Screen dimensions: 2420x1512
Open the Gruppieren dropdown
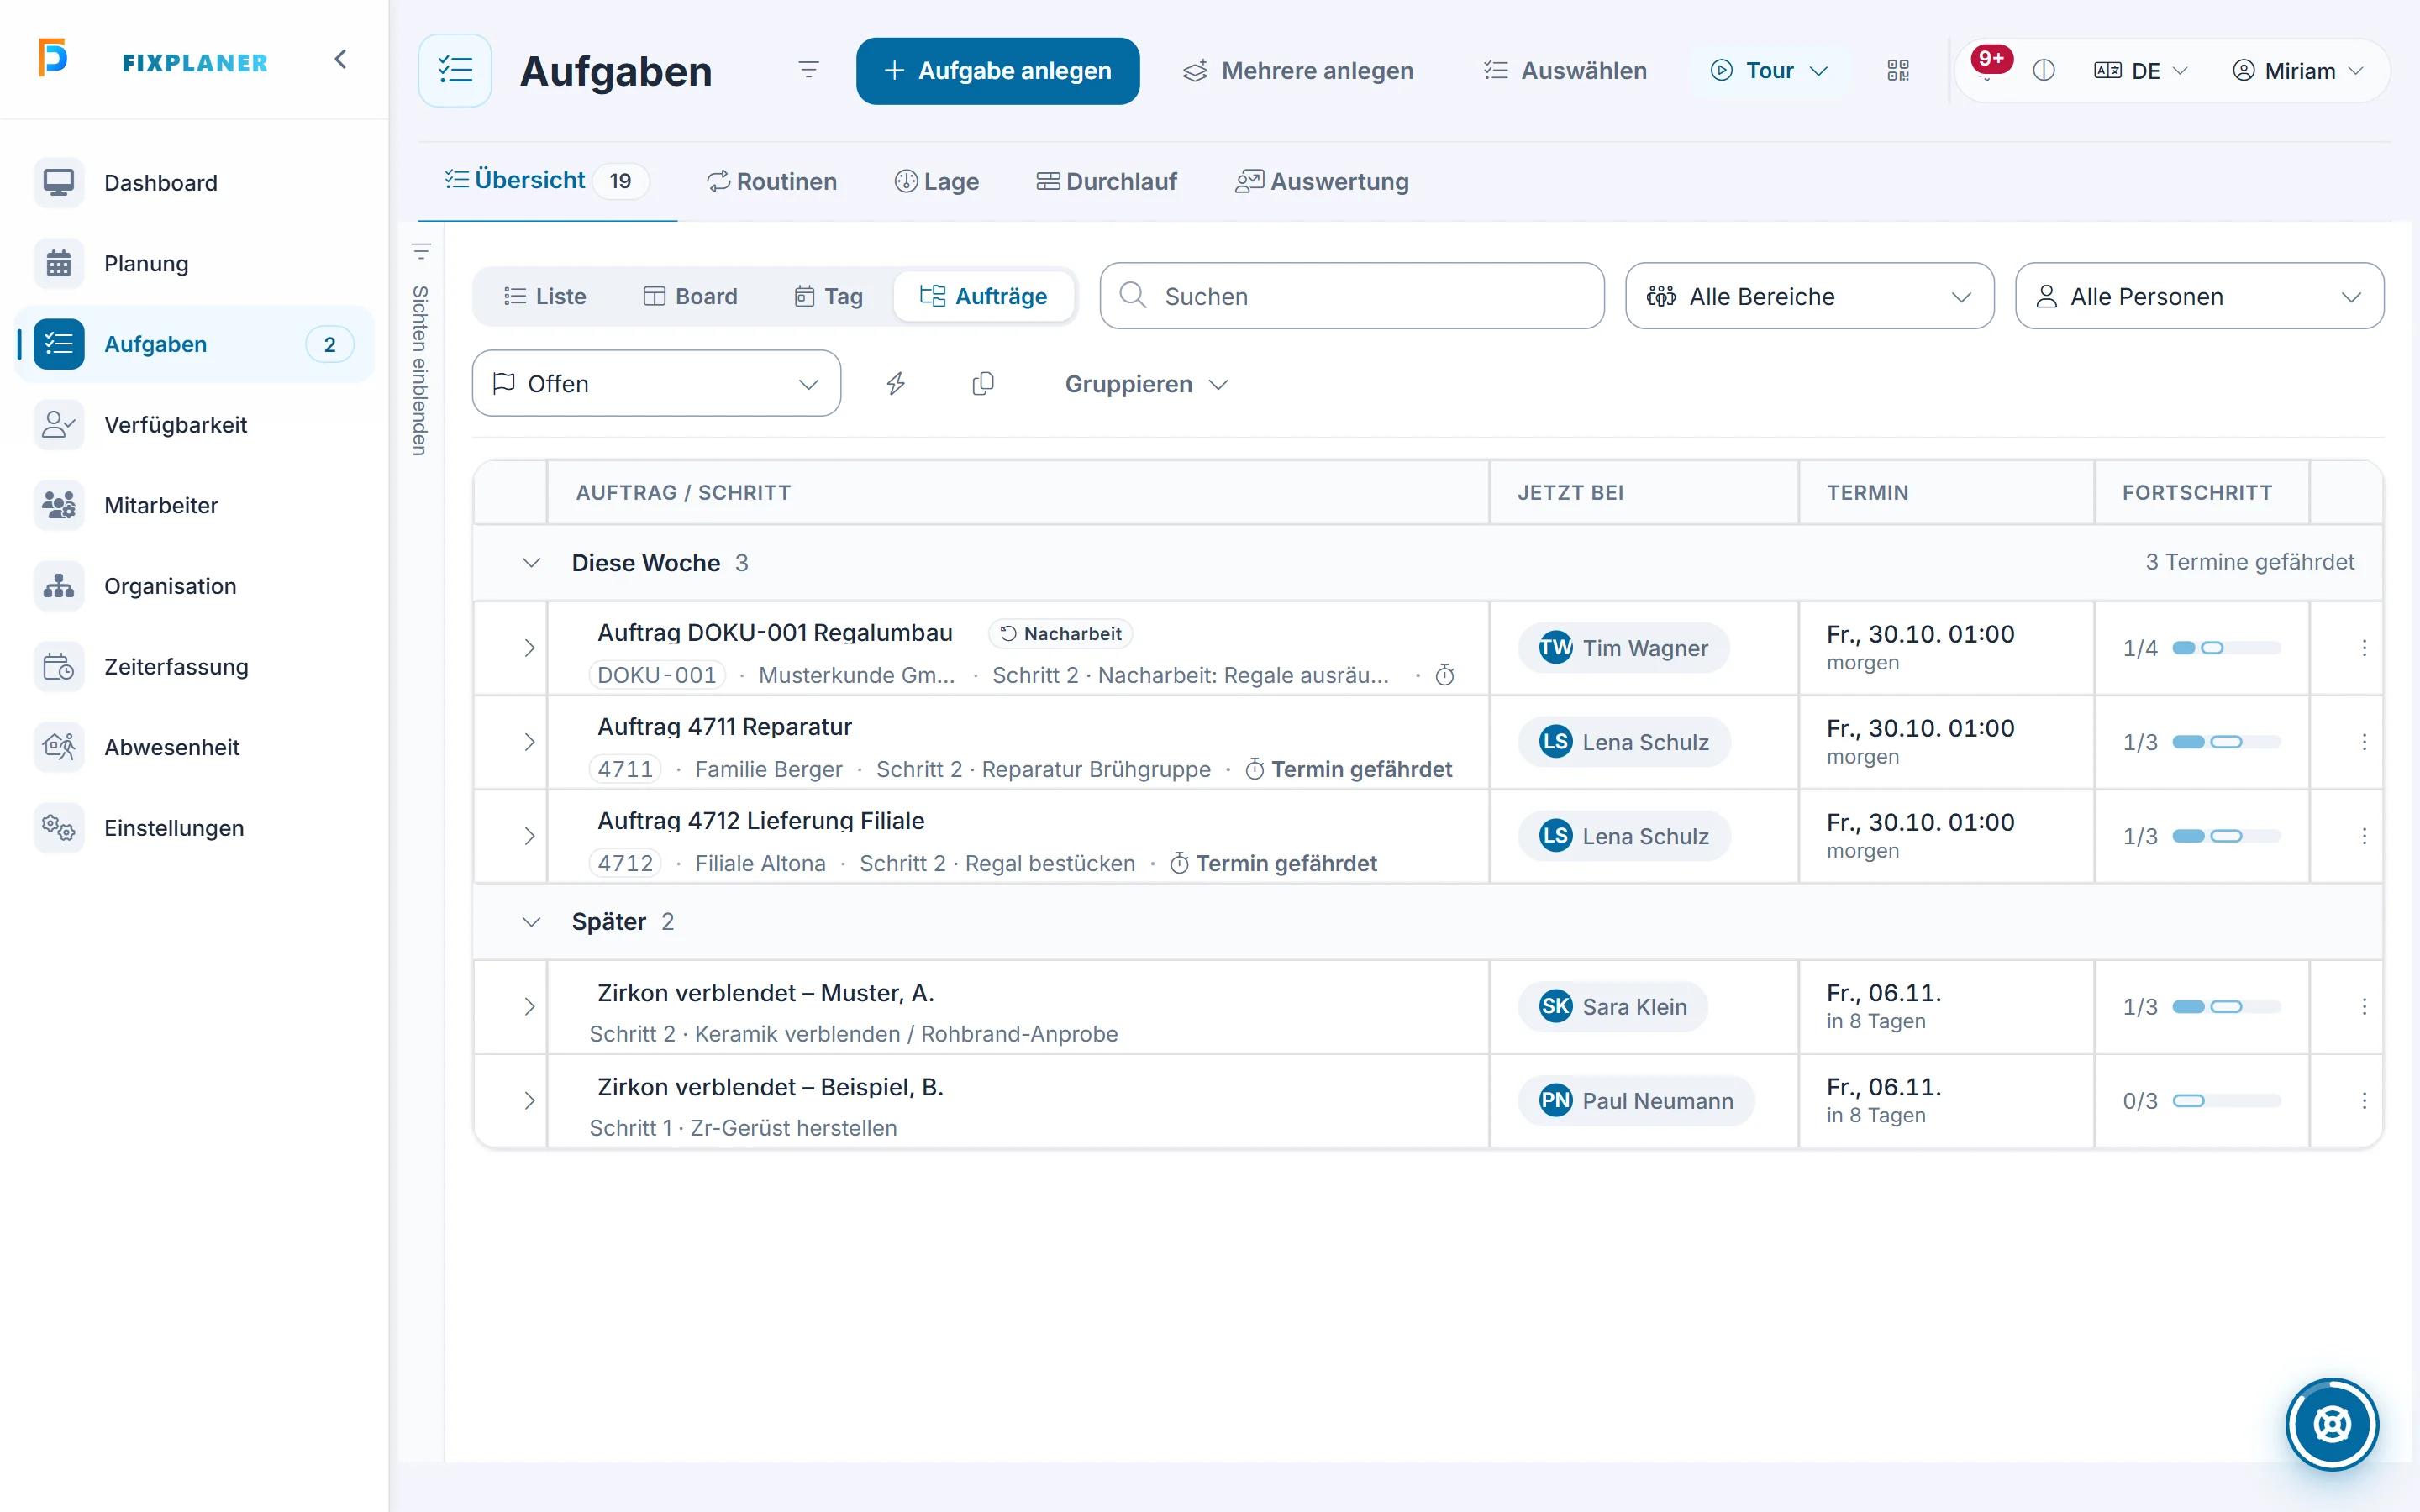click(1146, 384)
